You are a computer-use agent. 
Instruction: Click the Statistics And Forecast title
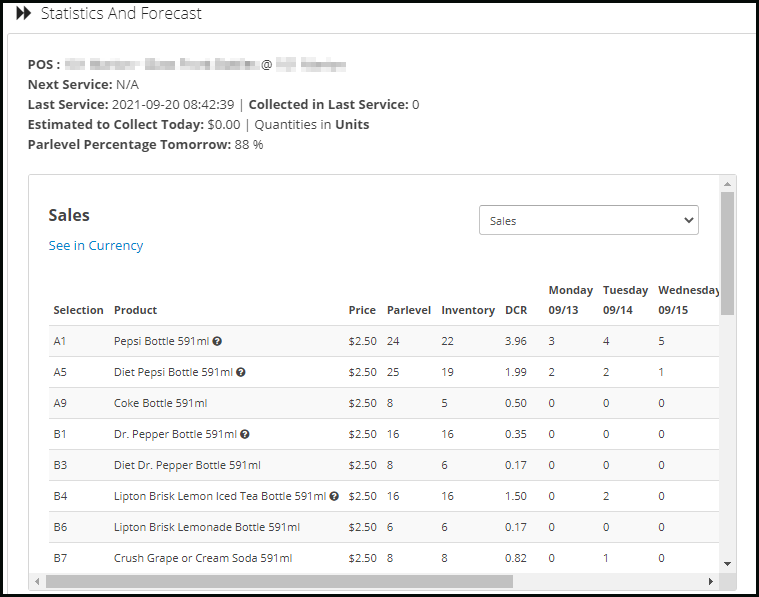(x=121, y=14)
